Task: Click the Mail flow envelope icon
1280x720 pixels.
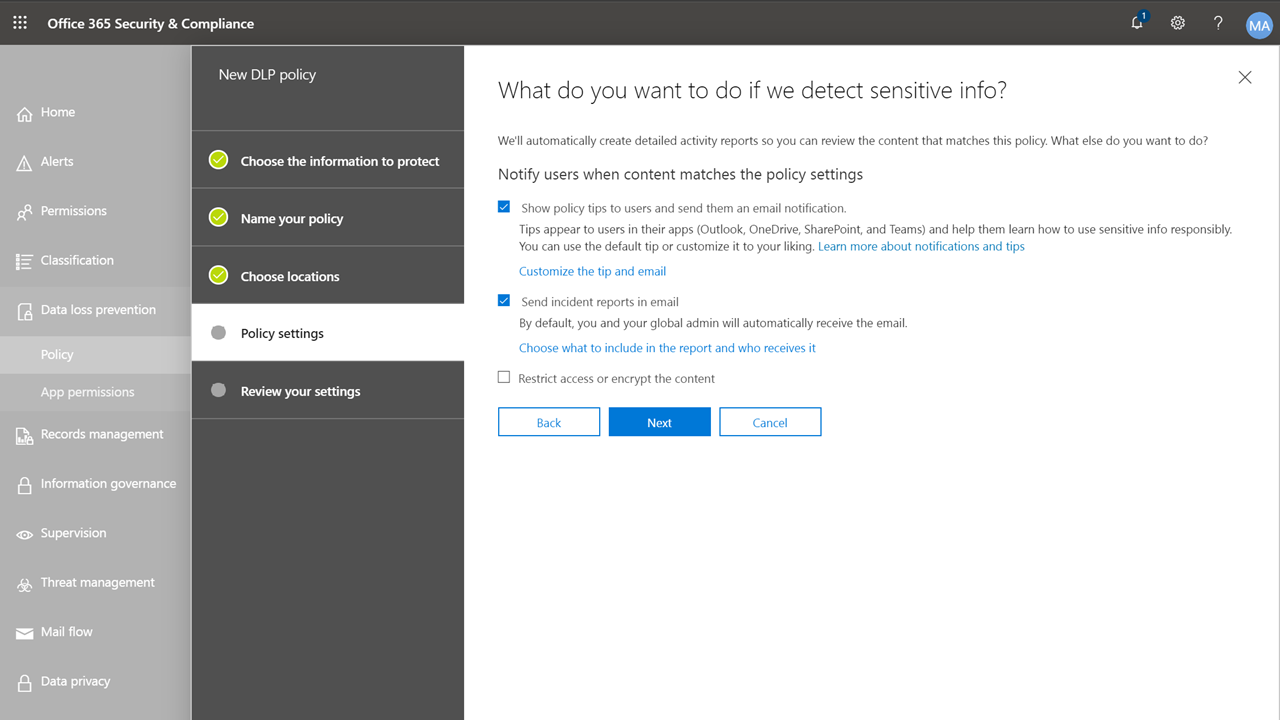Action: click(25, 633)
